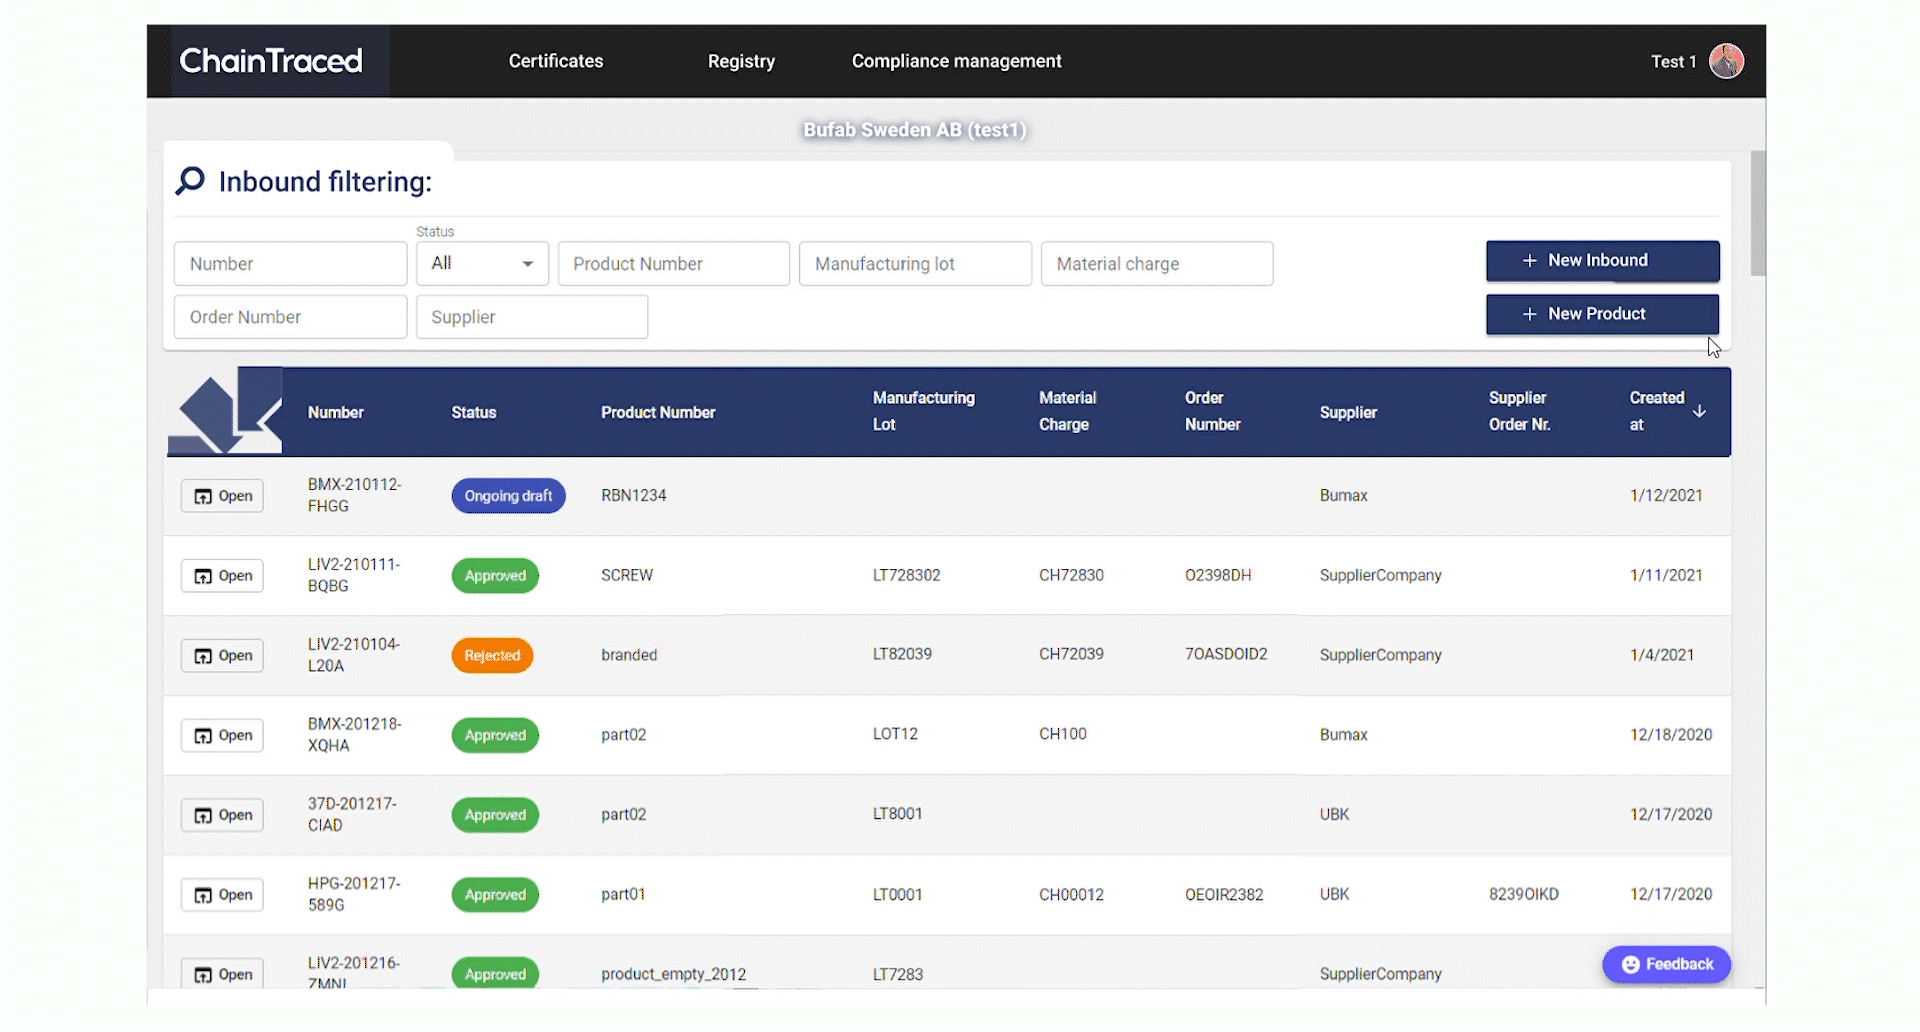Screen dimensions: 1920x1032
Task: Click the Created at sort arrow
Action: (x=1699, y=411)
